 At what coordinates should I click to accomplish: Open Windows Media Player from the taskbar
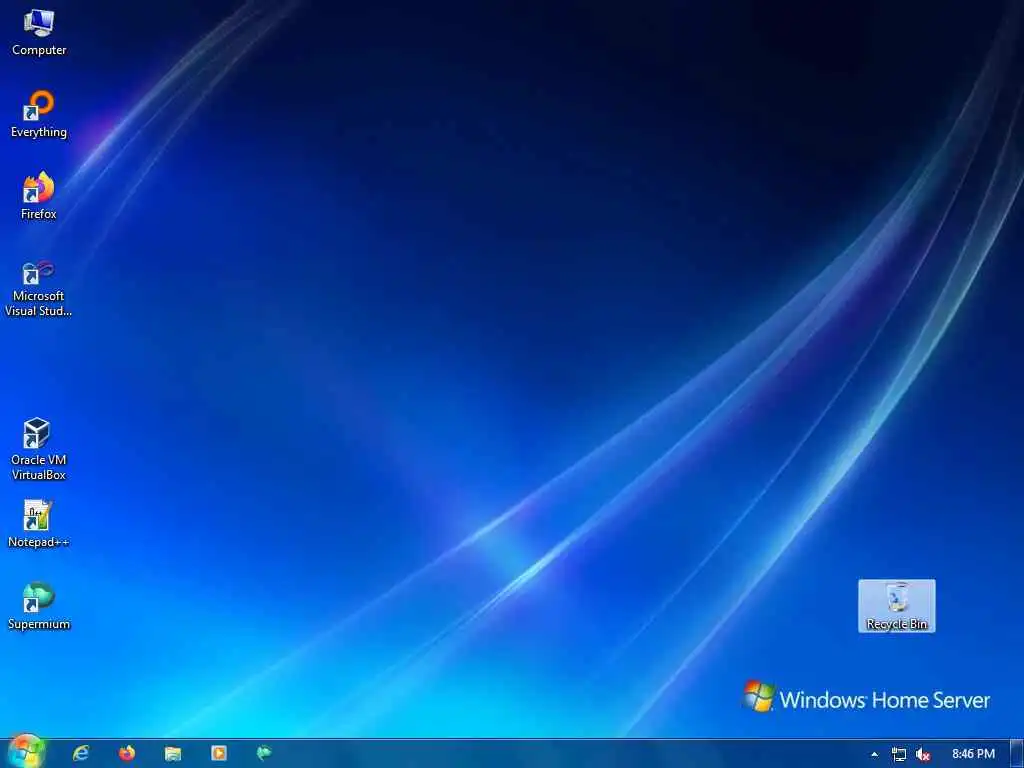(219, 754)
